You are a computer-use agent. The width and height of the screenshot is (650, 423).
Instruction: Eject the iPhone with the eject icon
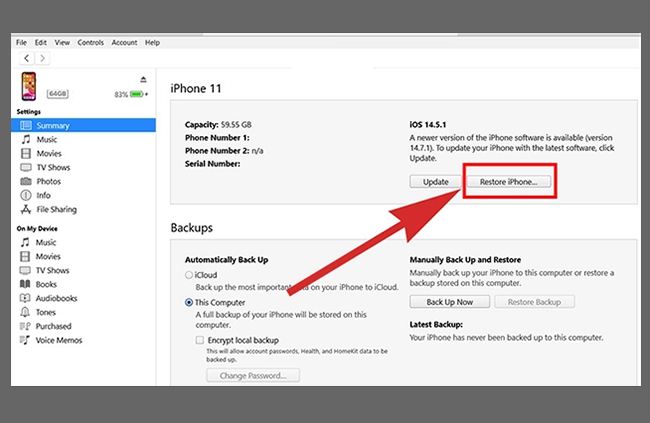(x=143, y=79)
